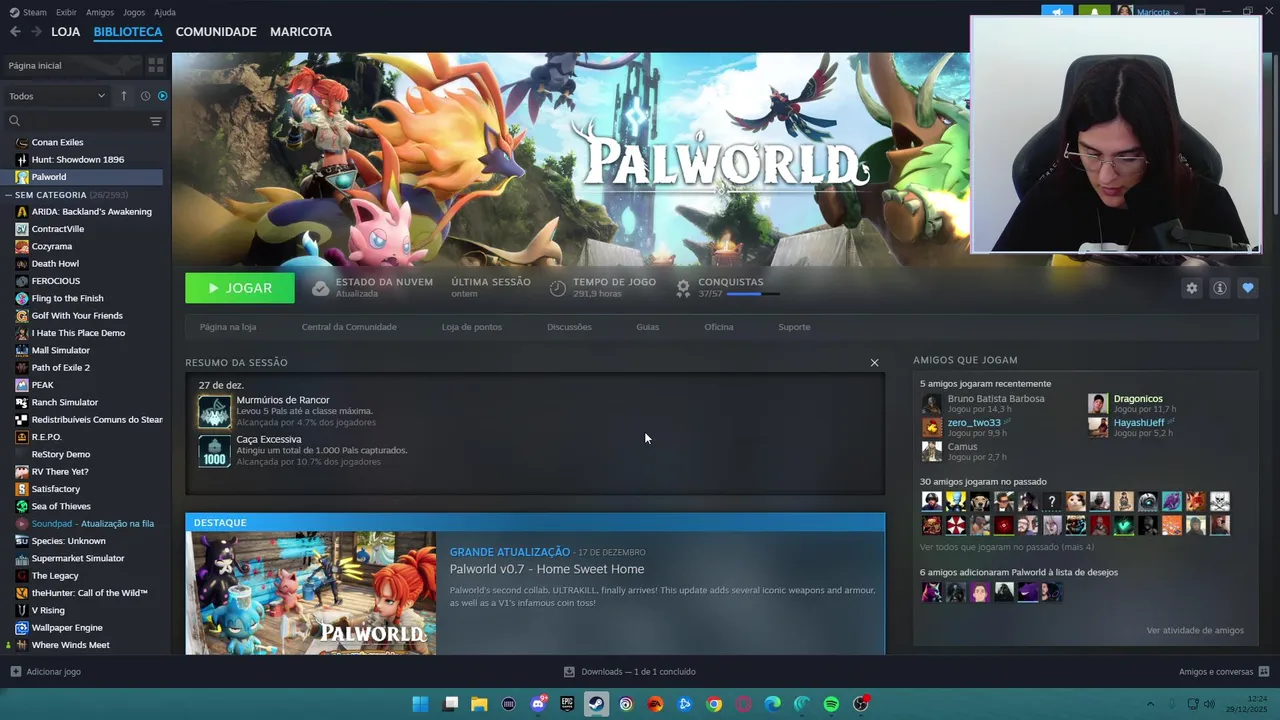Image resolution: width=1280 pixels, height=720 pixels.
Task: Open the library grid view icon
Action: click(155, 65)
